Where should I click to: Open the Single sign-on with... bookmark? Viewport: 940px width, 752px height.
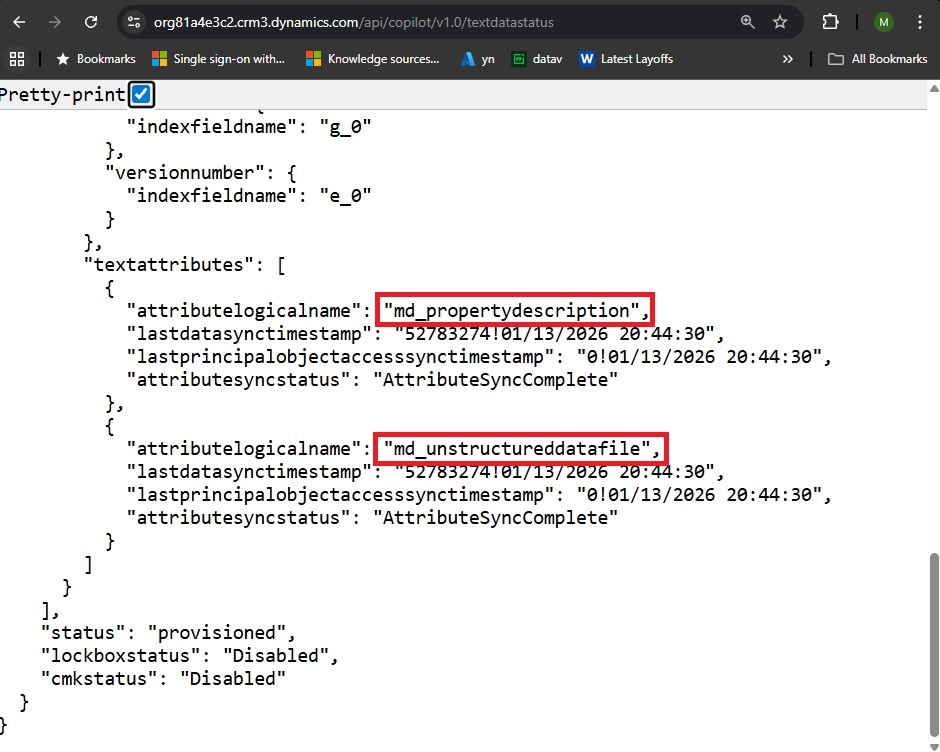coord(218,59)
